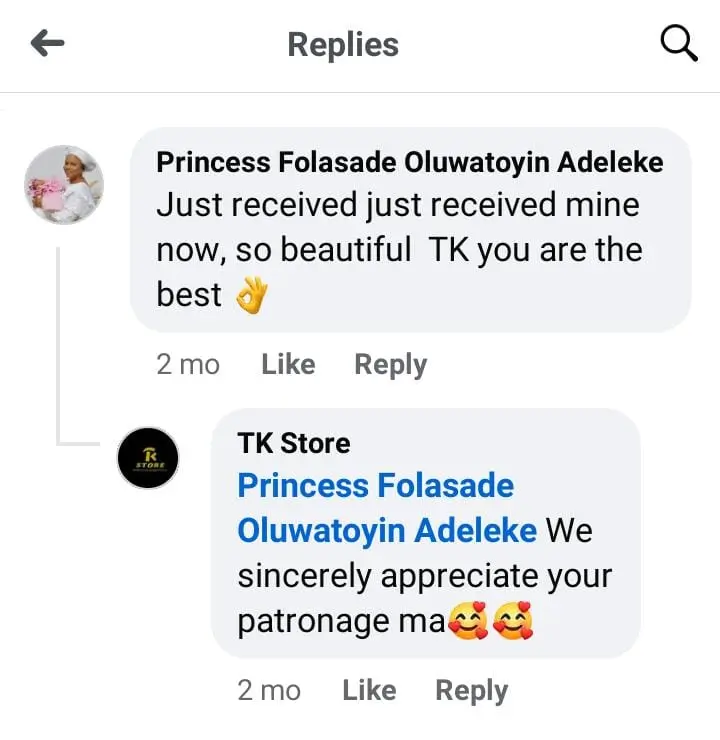Screen dimensions: 720x740
Task: Open Princess Folasade's profile picture
Action: pyautogui.click(x=64, y=185)
